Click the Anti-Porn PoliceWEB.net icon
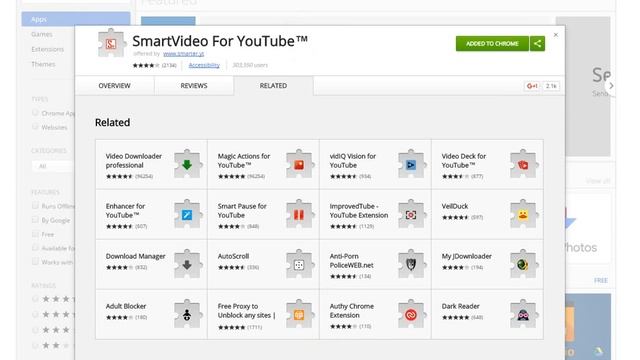640x360 pixels. (x=411, y=264)
